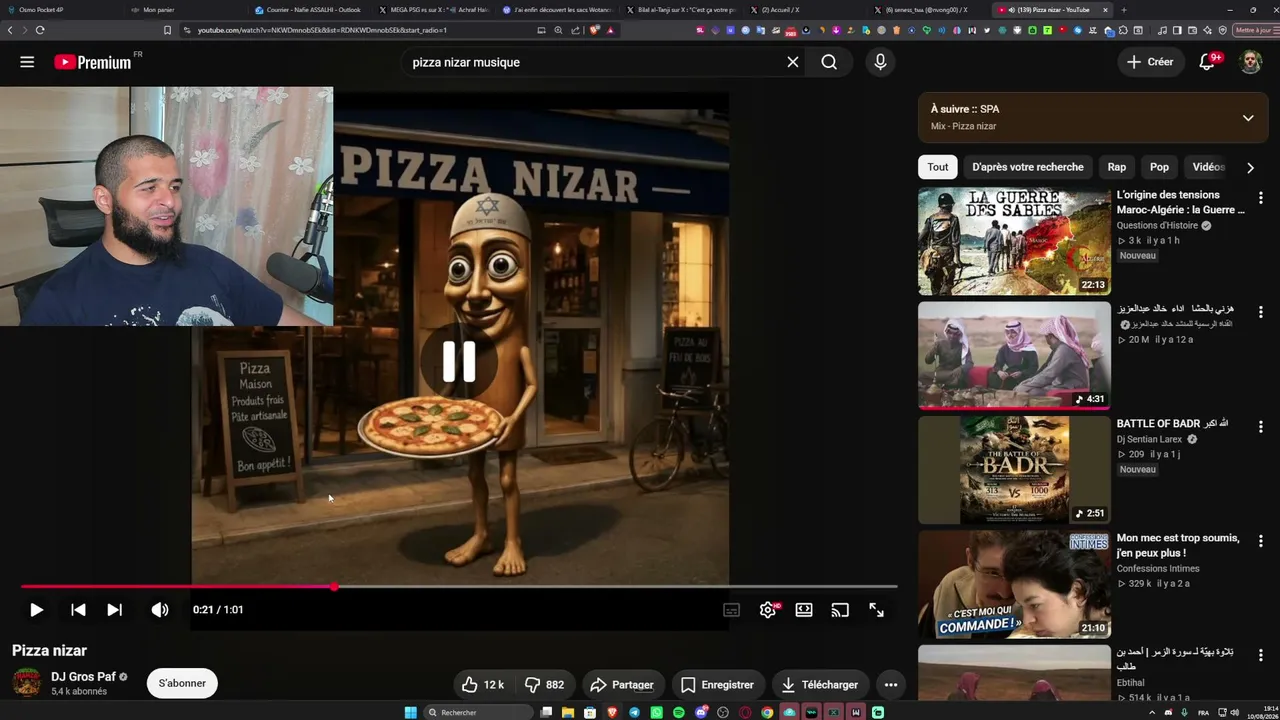
Task: Download the video with Télécharger
Action: coord(819,685)
